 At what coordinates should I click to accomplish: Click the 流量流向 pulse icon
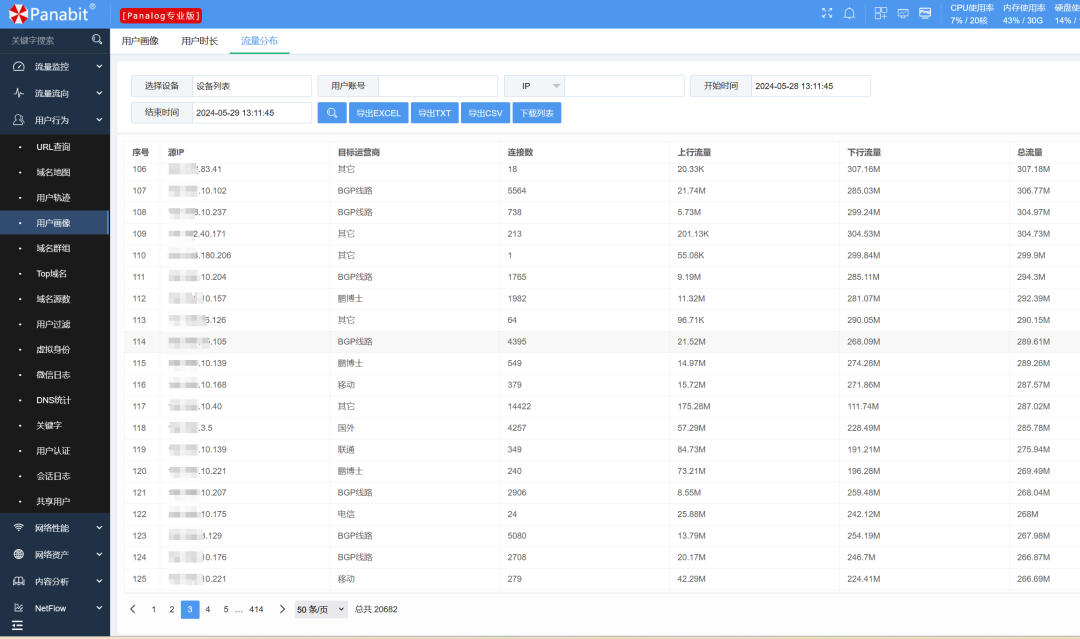pos(19,93)
